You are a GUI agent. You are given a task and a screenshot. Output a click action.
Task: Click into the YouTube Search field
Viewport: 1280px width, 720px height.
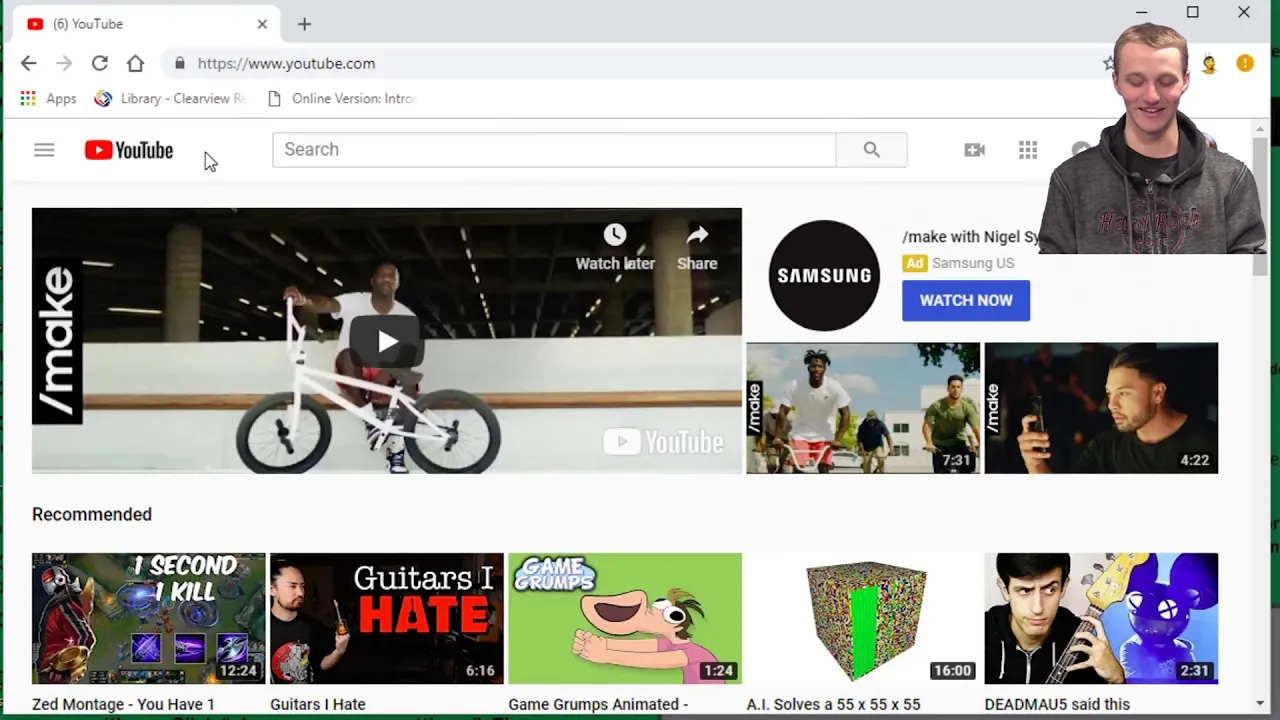pos(554,150)
